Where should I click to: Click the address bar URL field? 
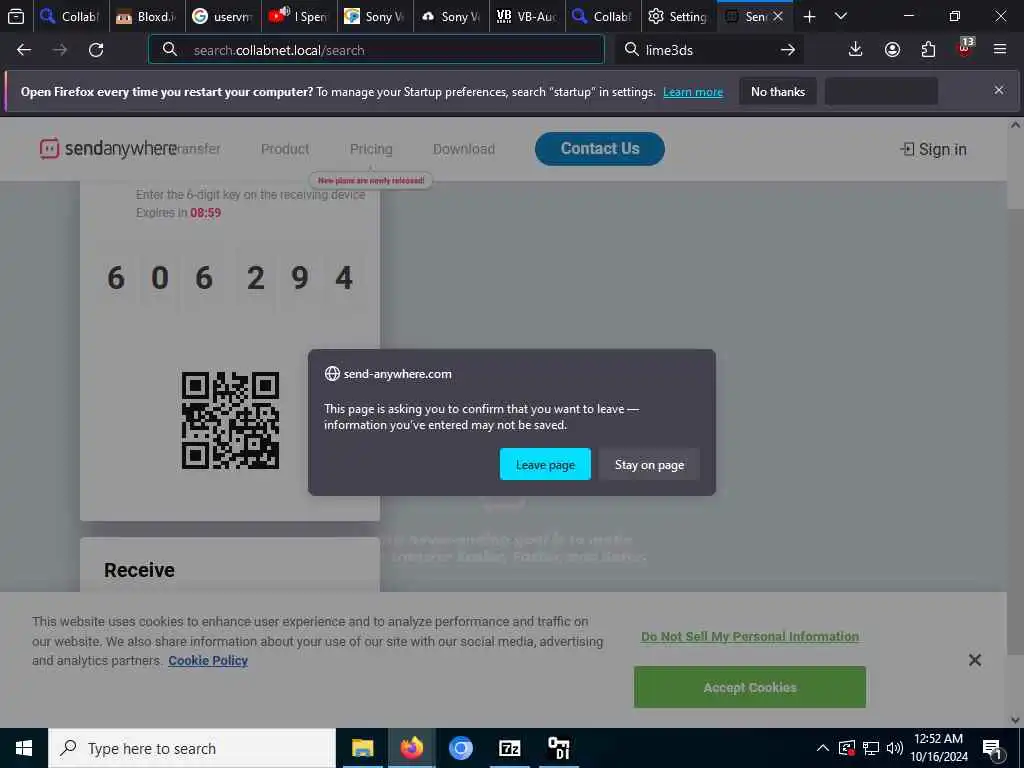point(376,50)
